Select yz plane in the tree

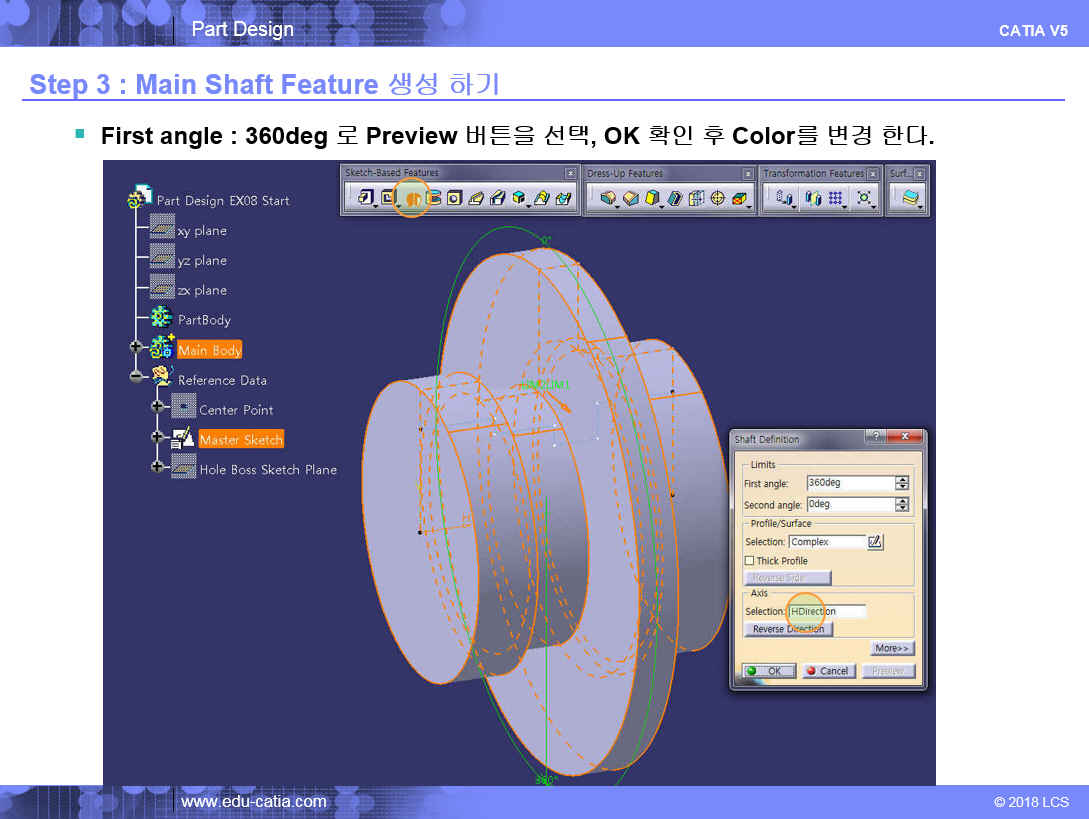click(202, 260)
